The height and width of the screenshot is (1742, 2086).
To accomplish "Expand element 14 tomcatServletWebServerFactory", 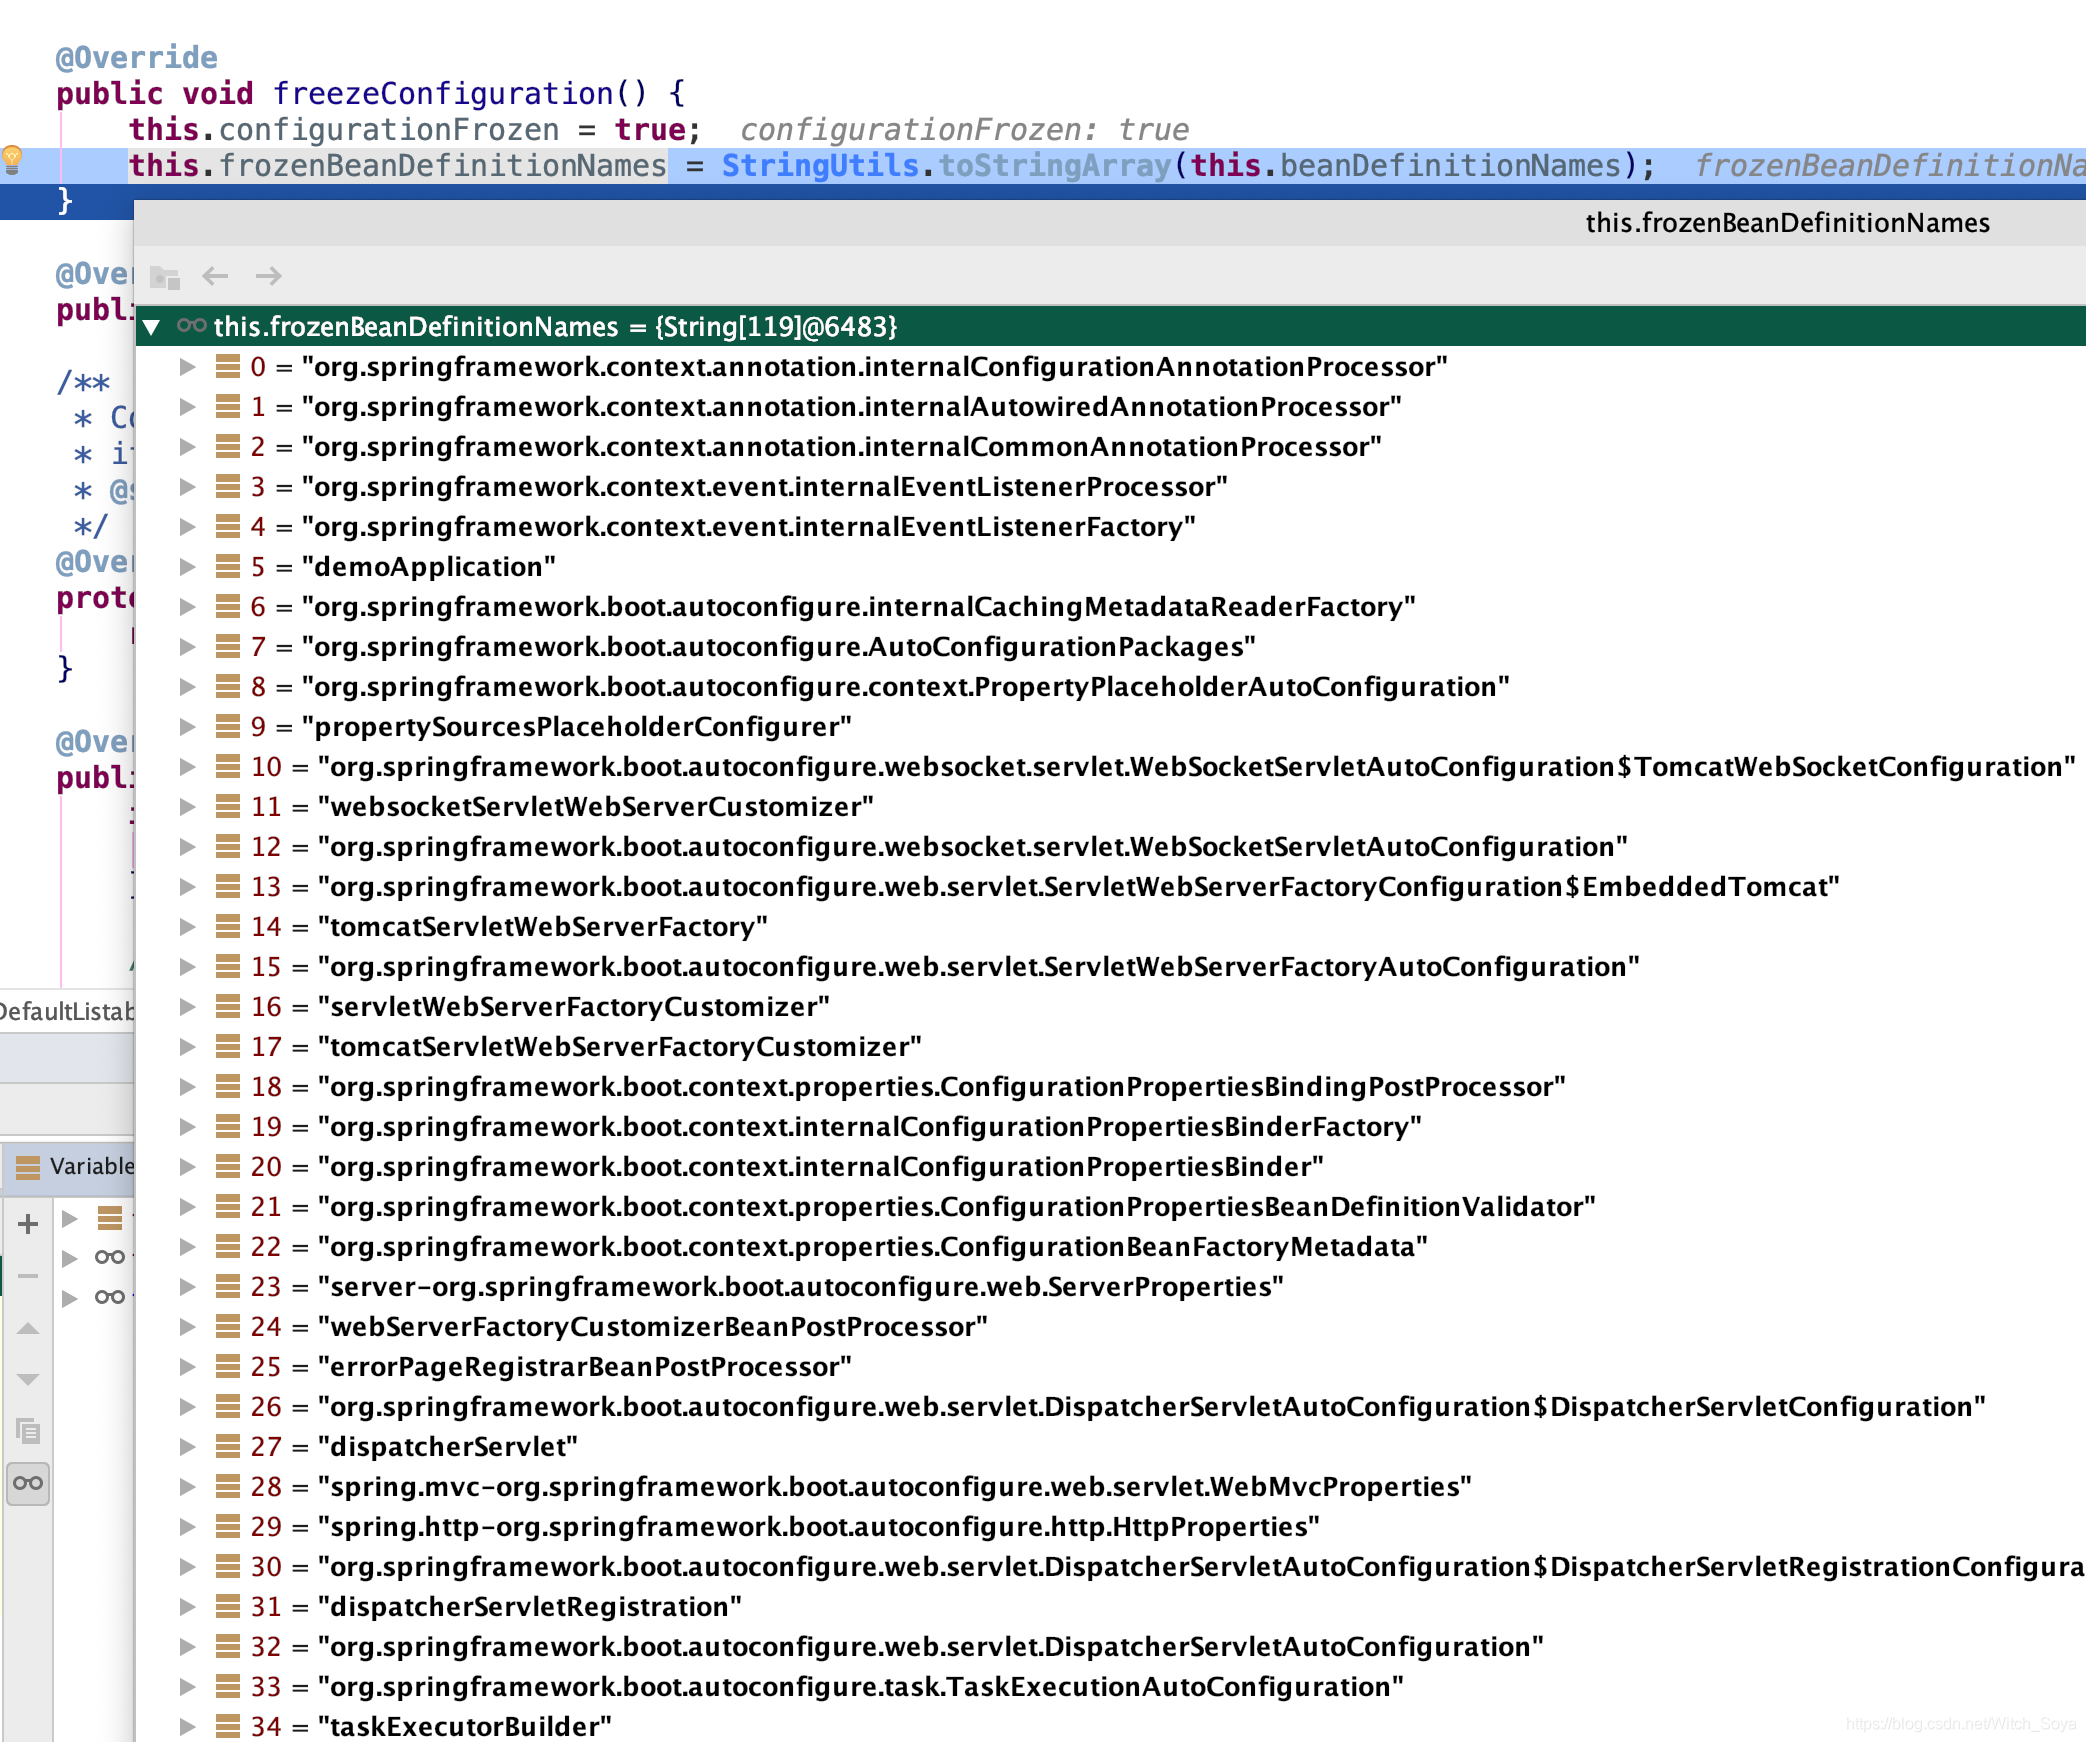I will click(x=187, y=927).
